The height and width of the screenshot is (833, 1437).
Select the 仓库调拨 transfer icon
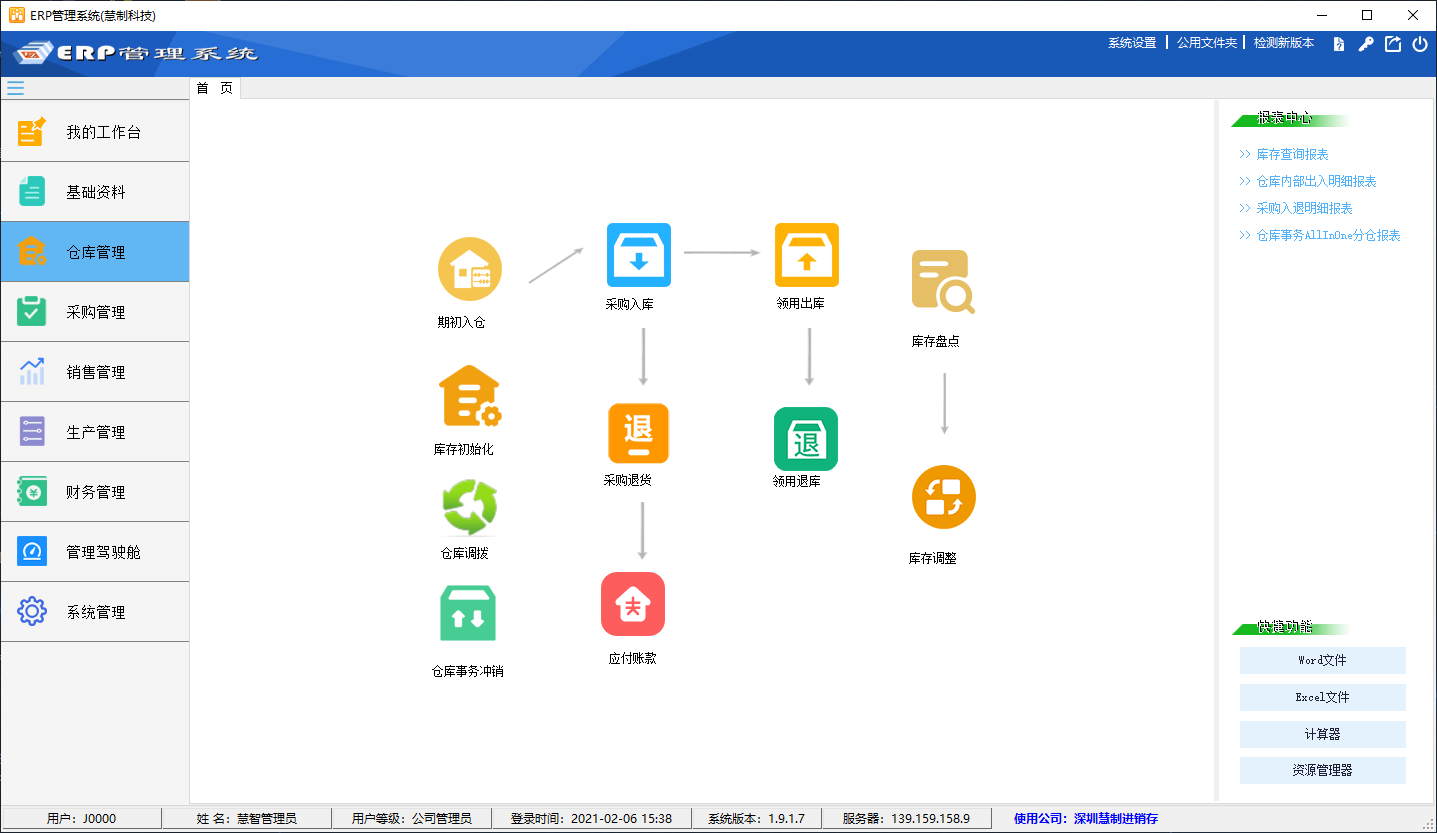[x=469, y=508]
